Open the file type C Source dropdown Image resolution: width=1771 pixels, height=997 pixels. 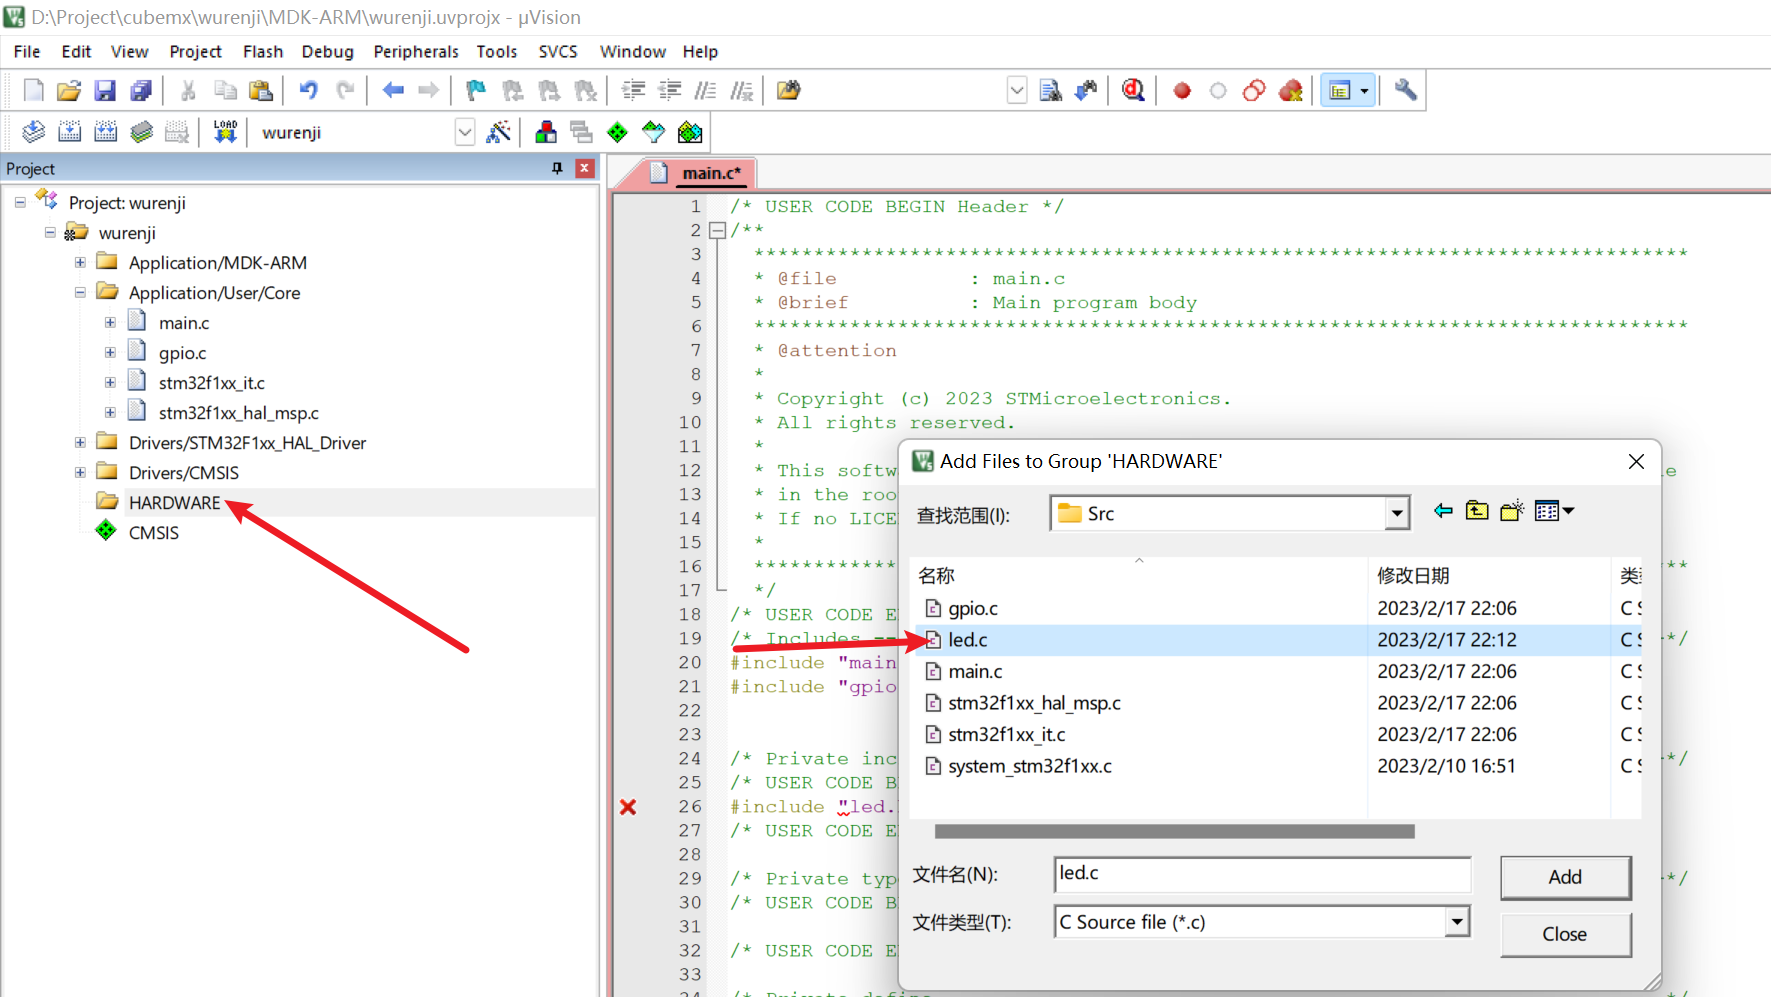pyautogui.click(x=1457, y=921)
